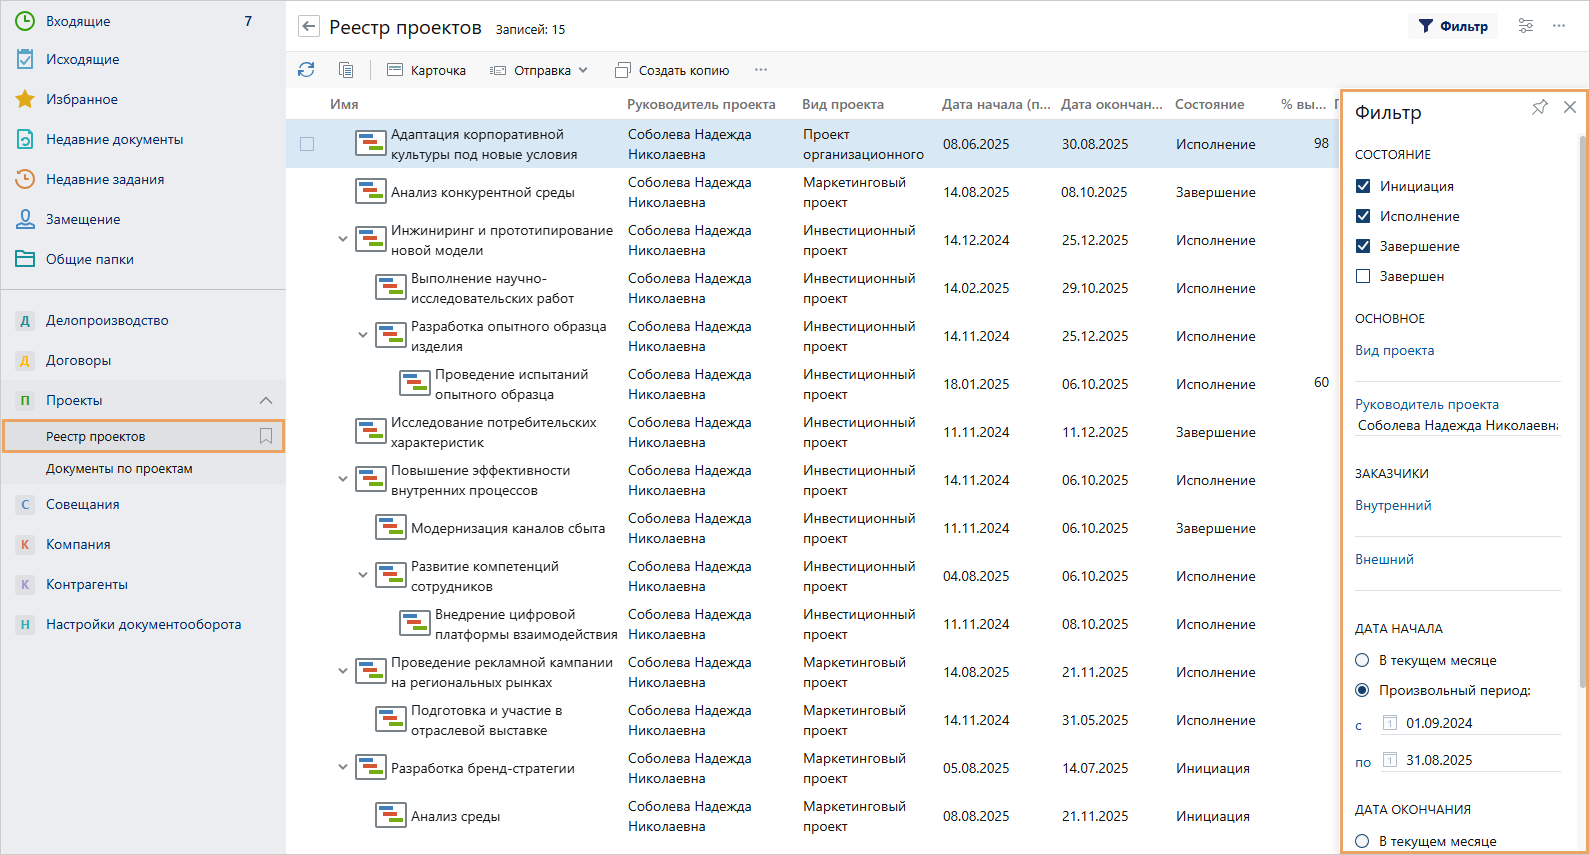This screenshot has height=855, width=1590.
Task: Click the Руководитель проекта input field
Action: [x=1456, y=426]
